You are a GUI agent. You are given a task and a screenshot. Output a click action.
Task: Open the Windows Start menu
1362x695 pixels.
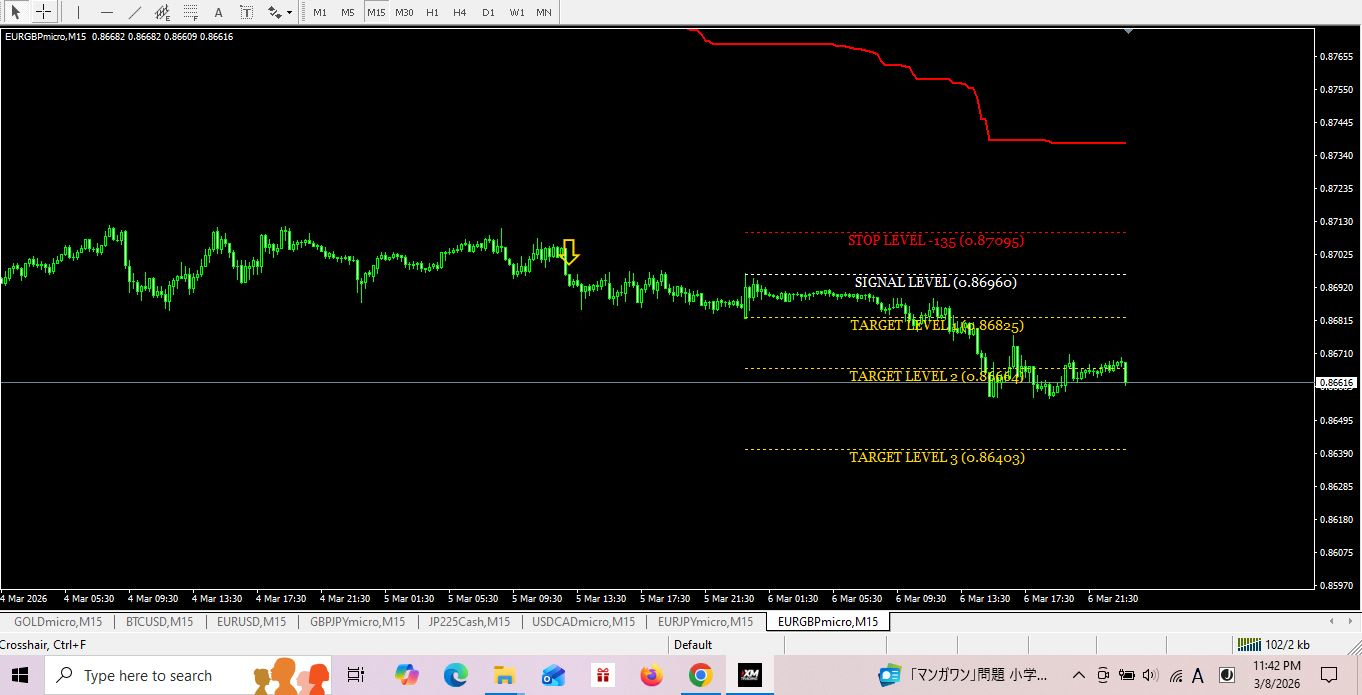coord(21,675)
